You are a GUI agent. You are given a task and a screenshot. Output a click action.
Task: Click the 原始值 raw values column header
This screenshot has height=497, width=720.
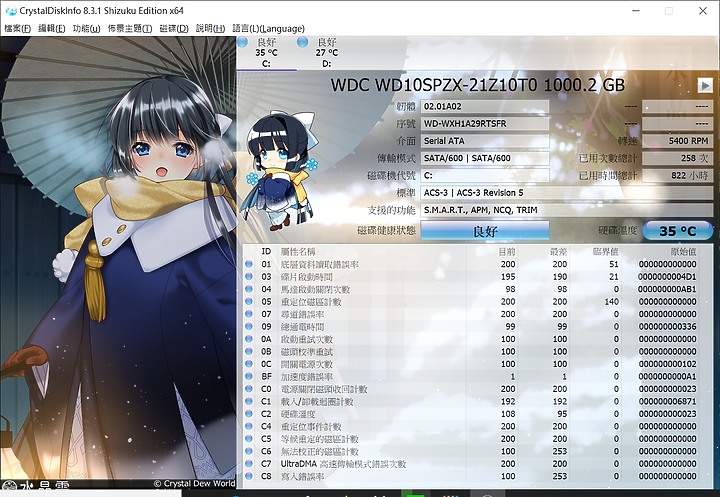point(683,252)
